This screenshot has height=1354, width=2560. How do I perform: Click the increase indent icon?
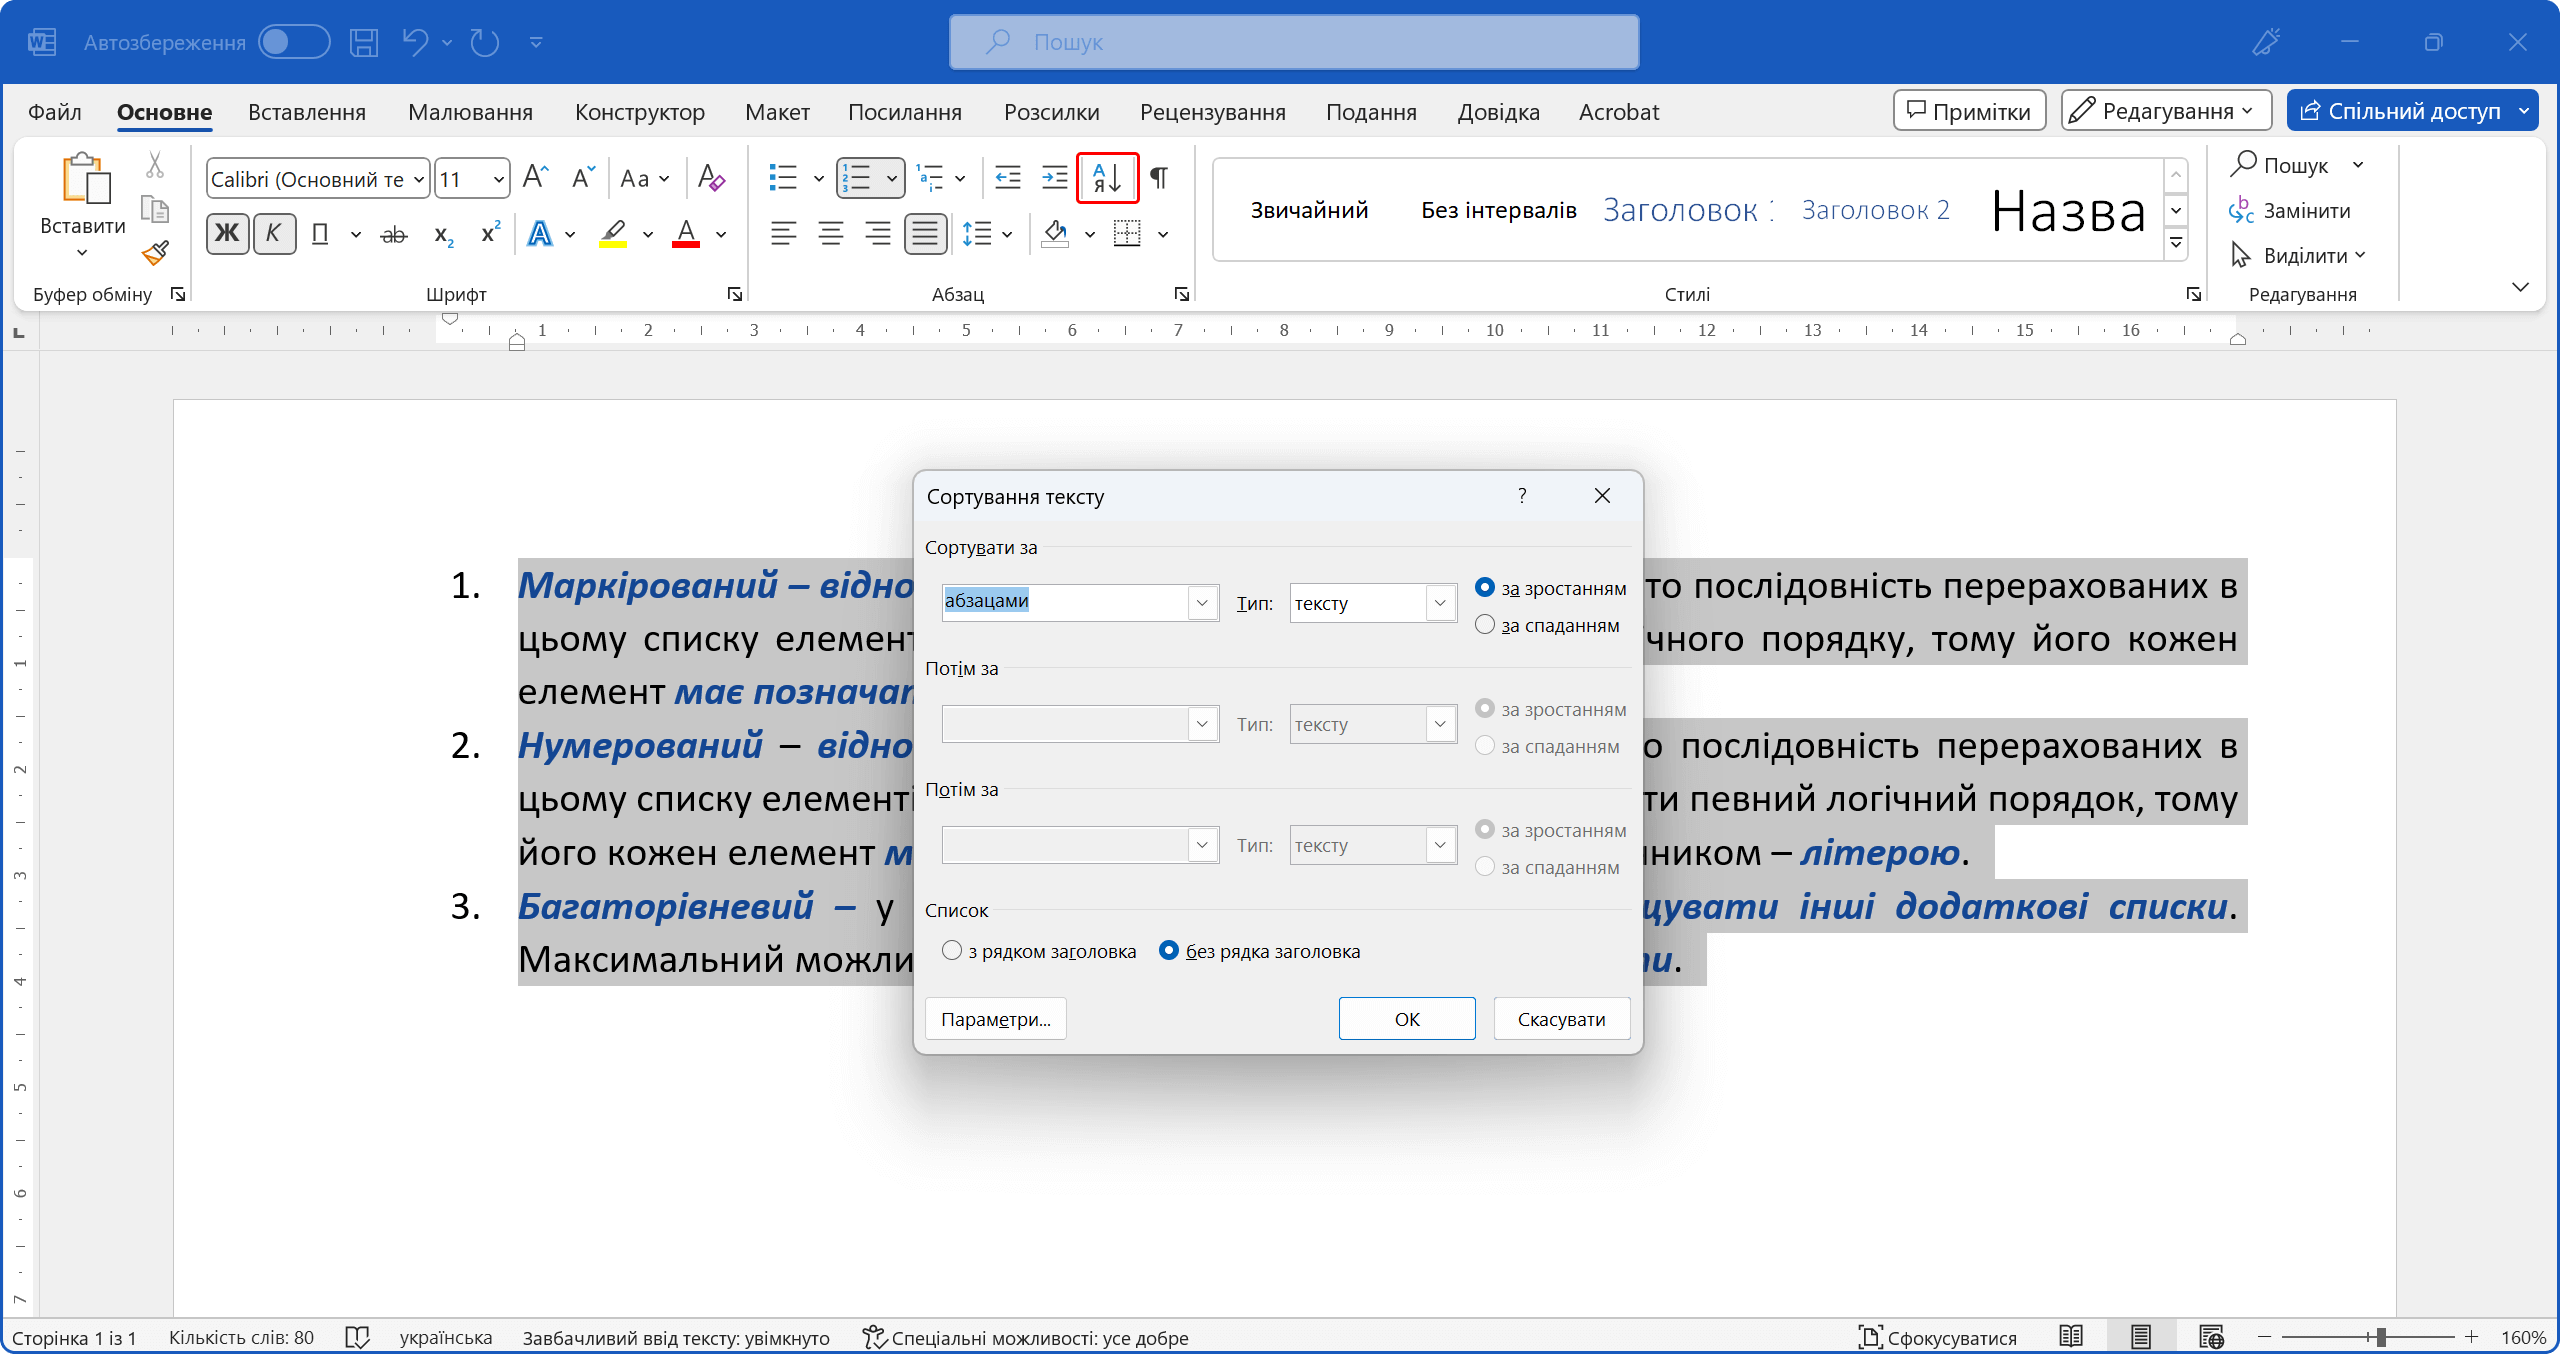[1055, 178]
